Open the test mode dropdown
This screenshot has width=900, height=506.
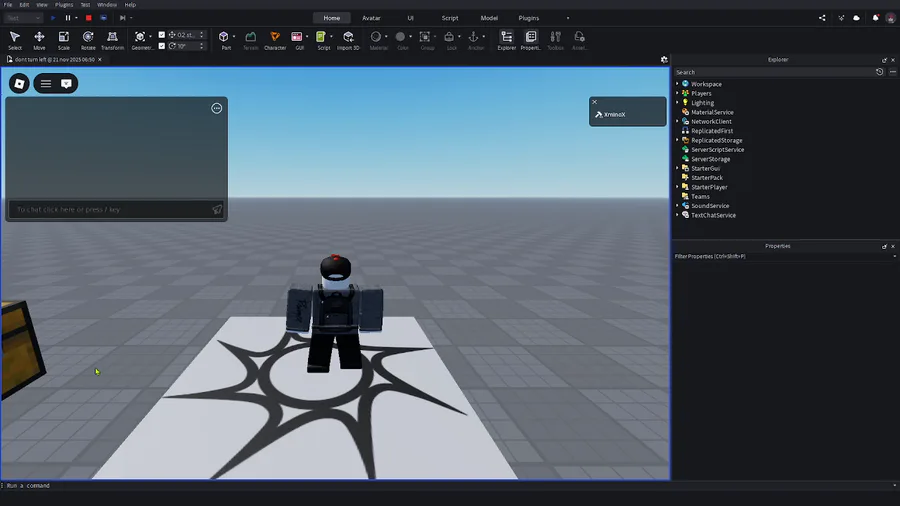point(23,18)
